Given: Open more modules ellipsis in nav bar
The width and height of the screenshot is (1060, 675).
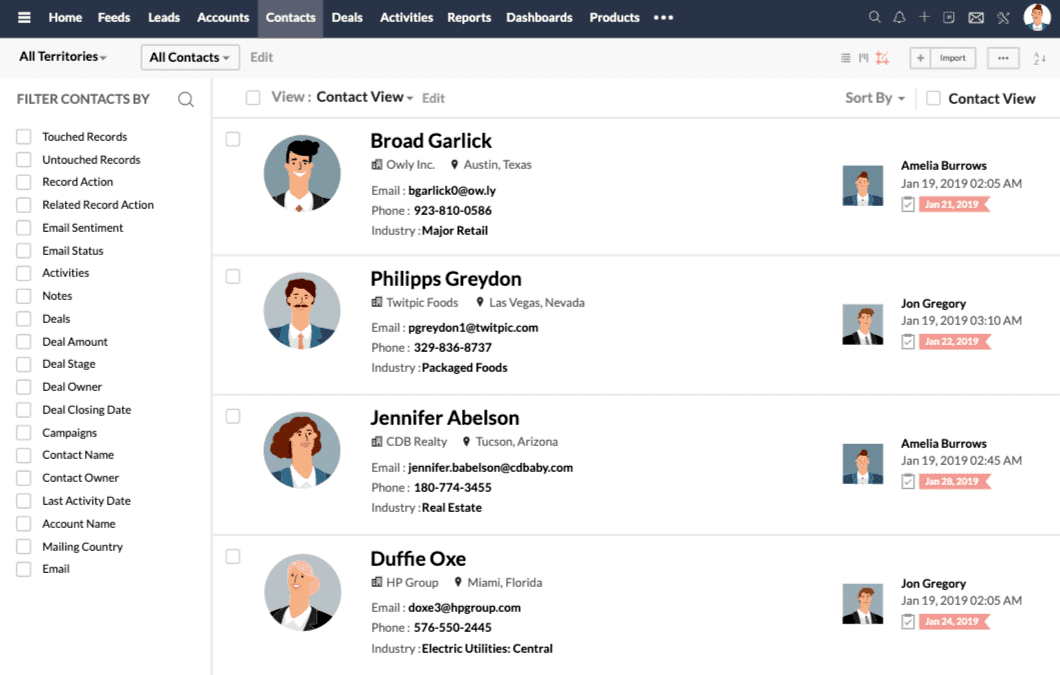Looking at the screenshot, I should click(x=663, y=18).
